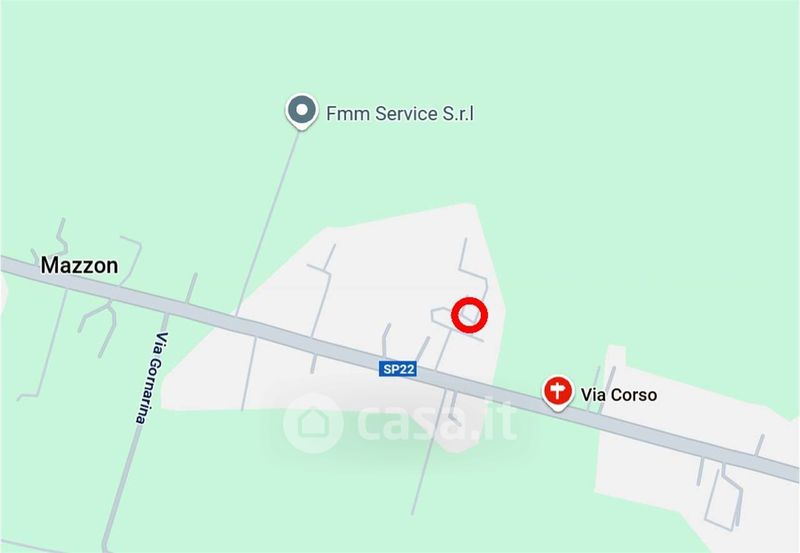This screenshot has width=800, height=553.
Task: Click the Mazzon locality name
Action: [79, 265]
